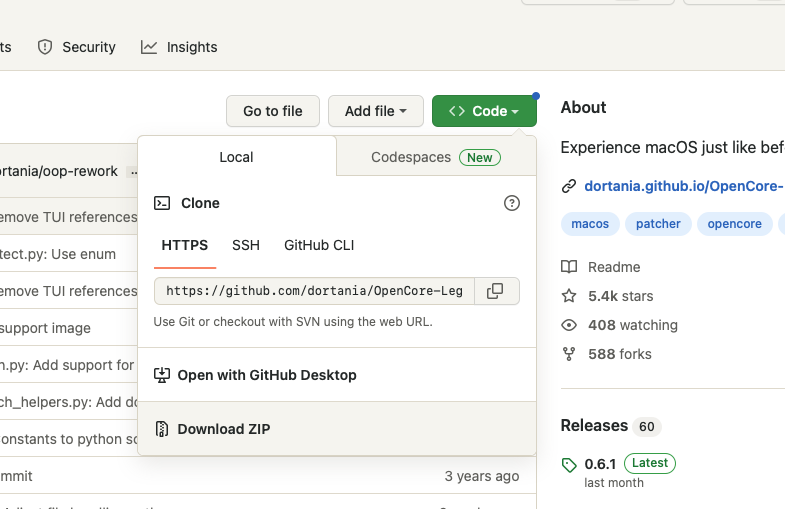Click the eye icon beside 408 watching
785x509 pixels.
pyautogui.click(x=569, y=325)
